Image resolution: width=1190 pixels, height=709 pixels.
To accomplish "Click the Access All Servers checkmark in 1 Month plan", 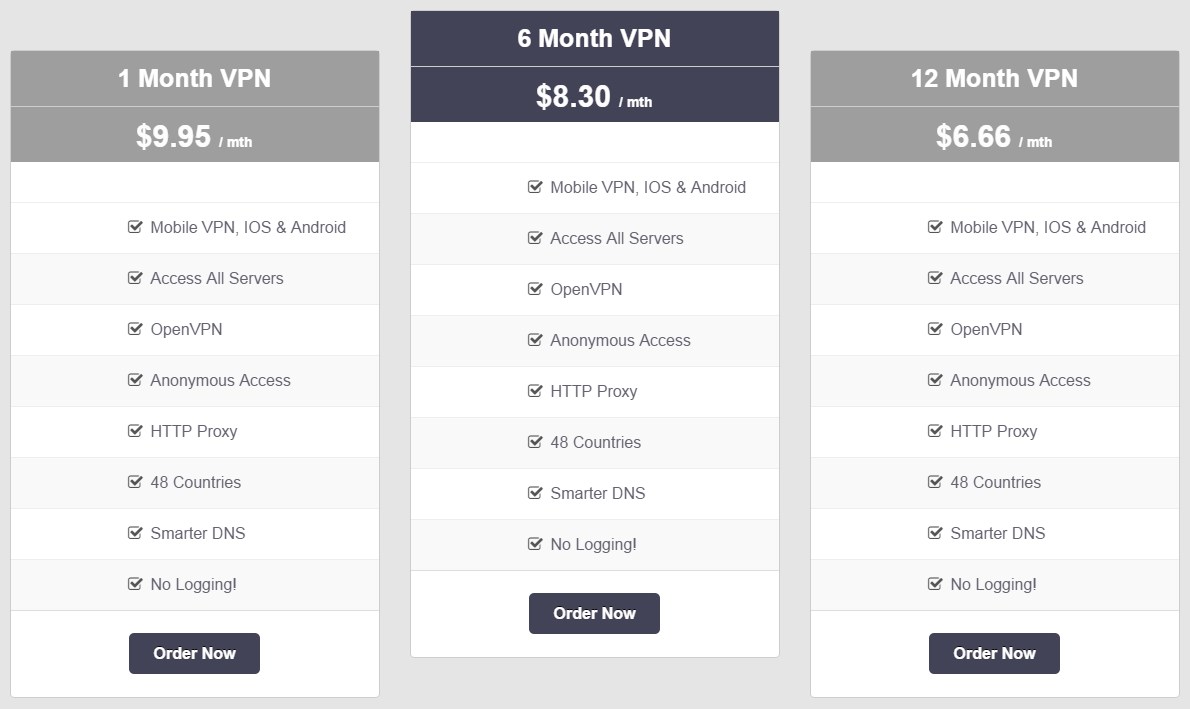I will 135,278.
